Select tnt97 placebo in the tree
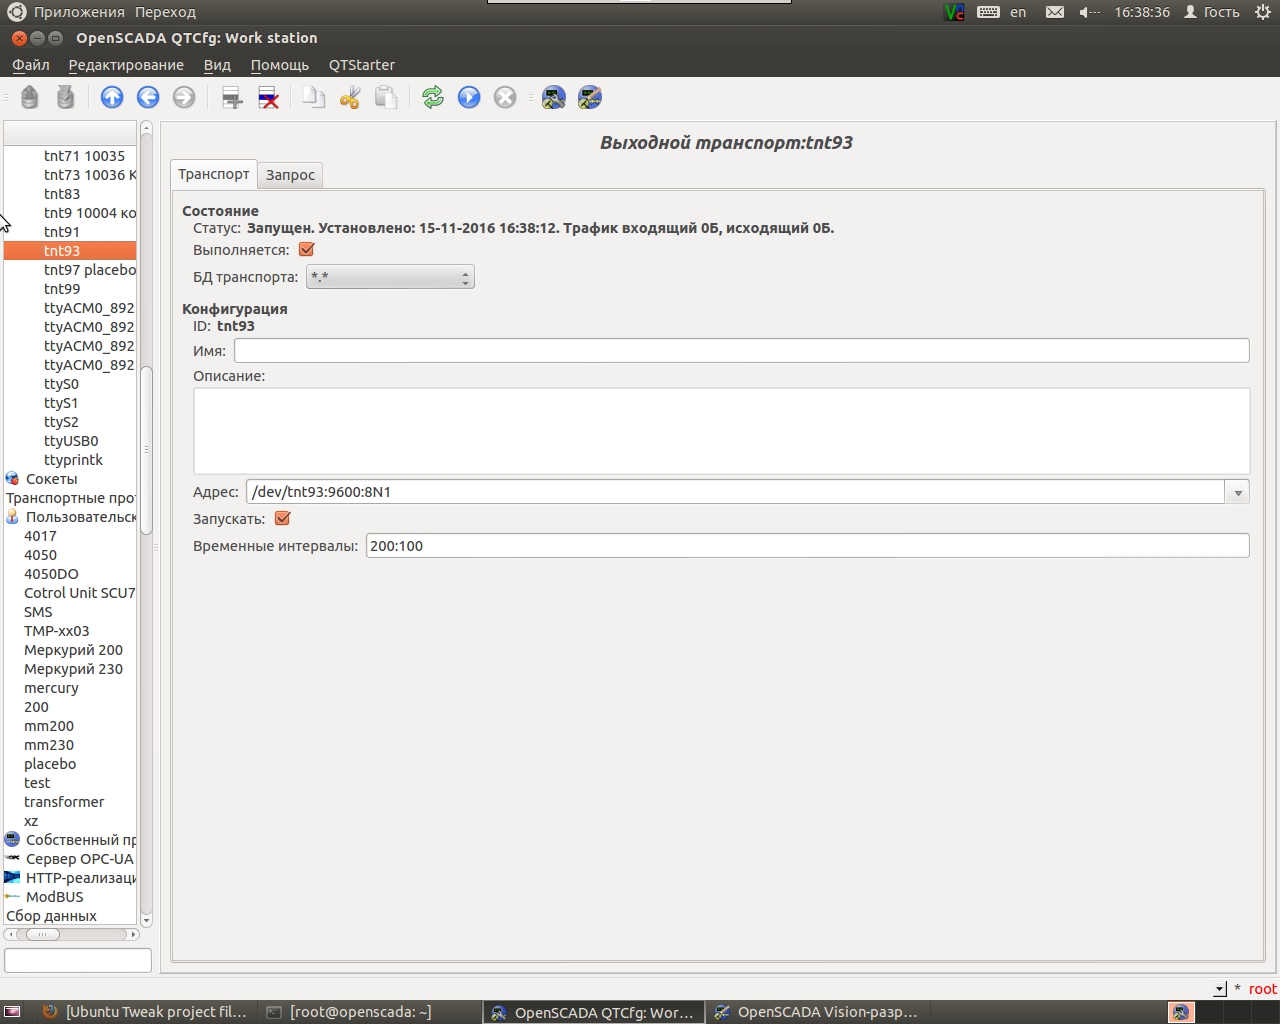Viewport: 1280px width, 1024px height. (89, 270)
